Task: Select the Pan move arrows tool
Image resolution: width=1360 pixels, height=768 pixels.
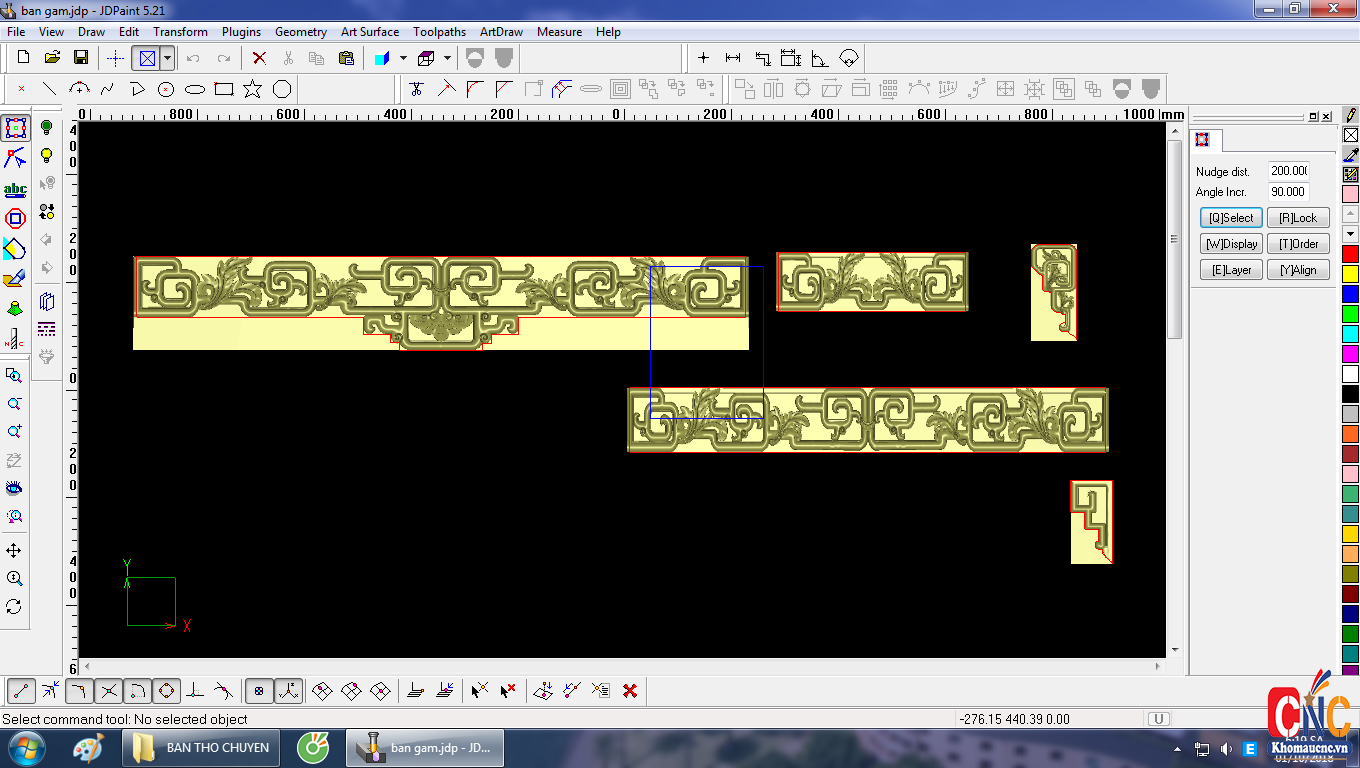Action: [x=14, y=551]
